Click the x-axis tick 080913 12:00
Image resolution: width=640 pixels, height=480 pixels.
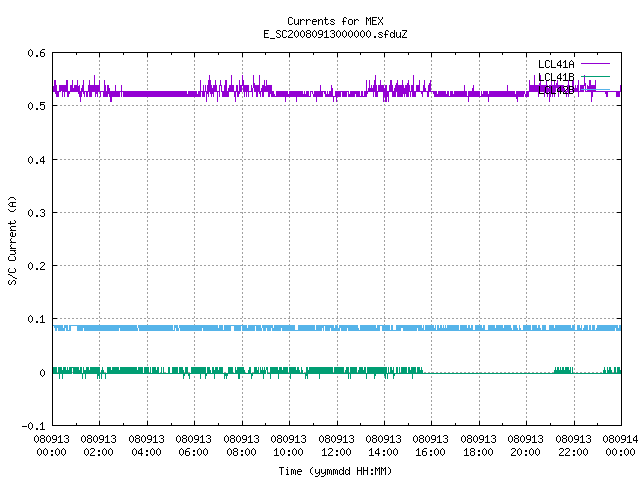click(336, 446)
